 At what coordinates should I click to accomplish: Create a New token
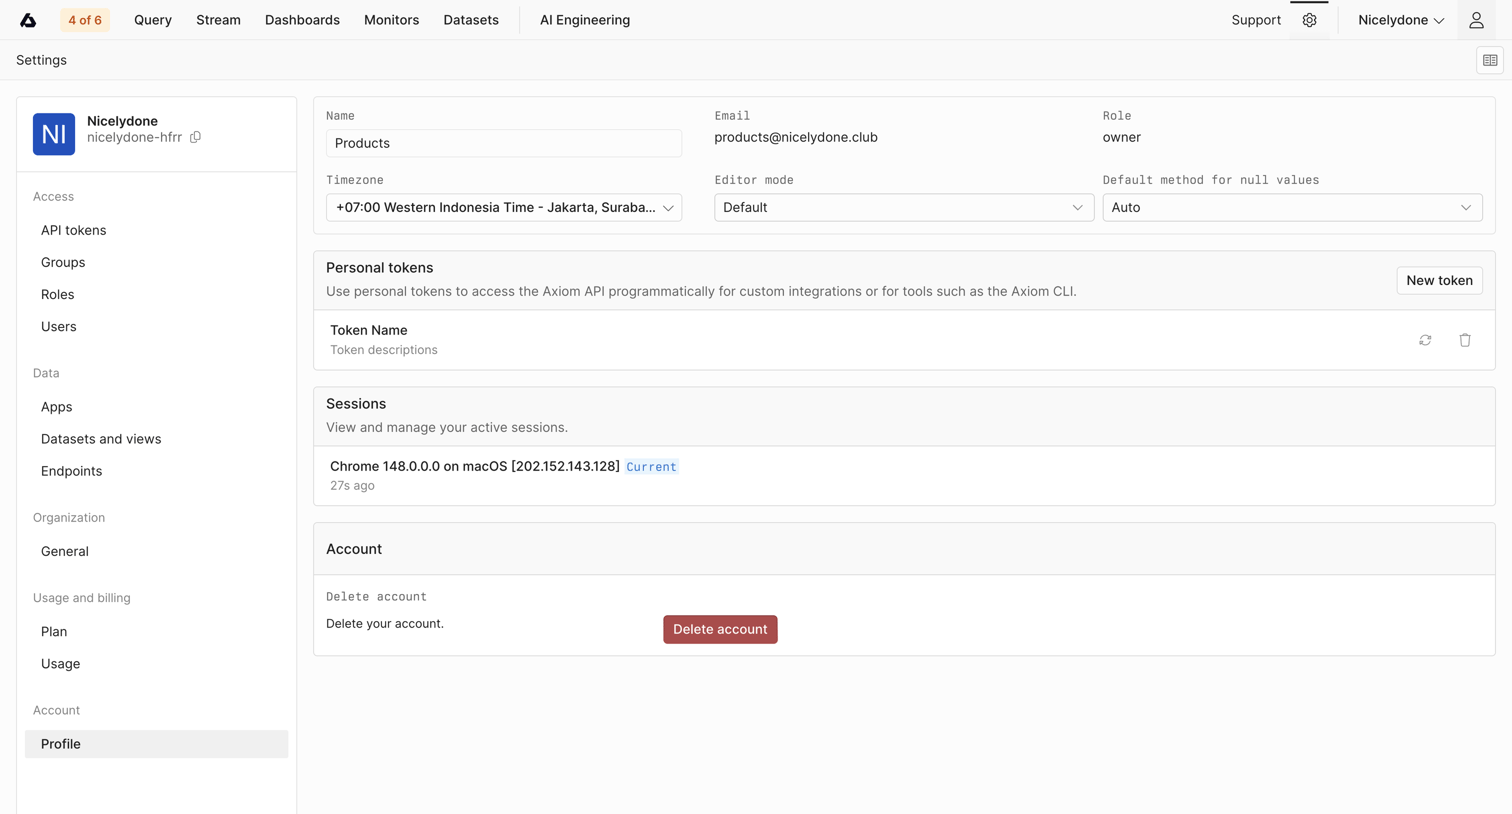pyautogui.click(x=1439, y=281)
